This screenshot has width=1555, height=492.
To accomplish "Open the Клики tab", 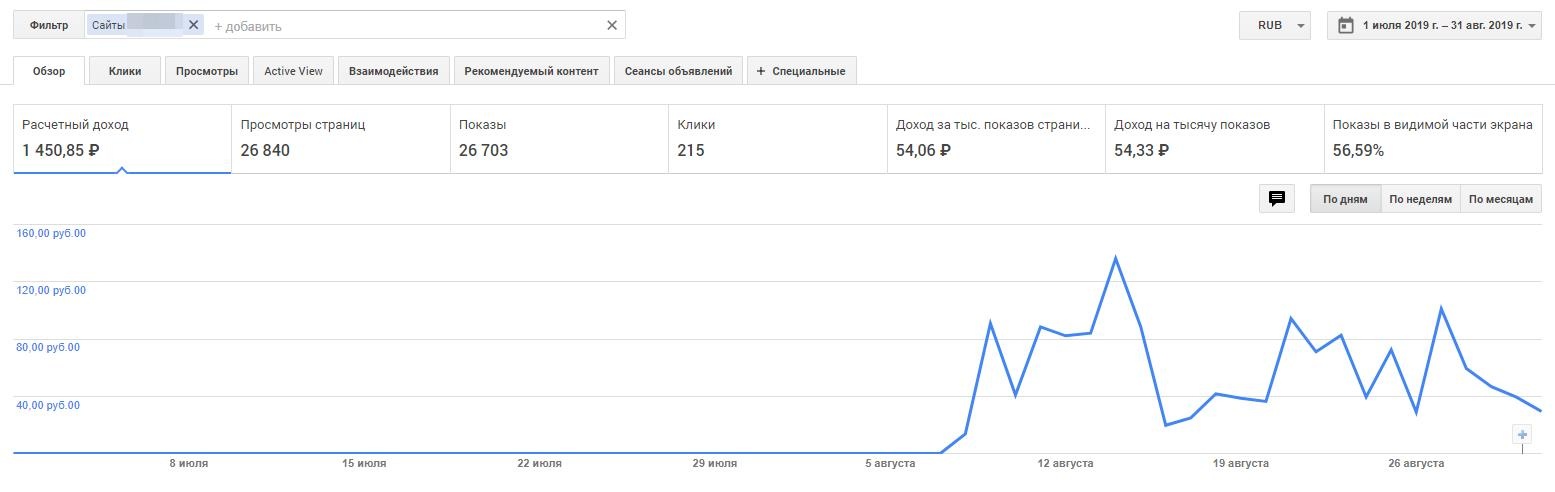I will tap(125, 71).
